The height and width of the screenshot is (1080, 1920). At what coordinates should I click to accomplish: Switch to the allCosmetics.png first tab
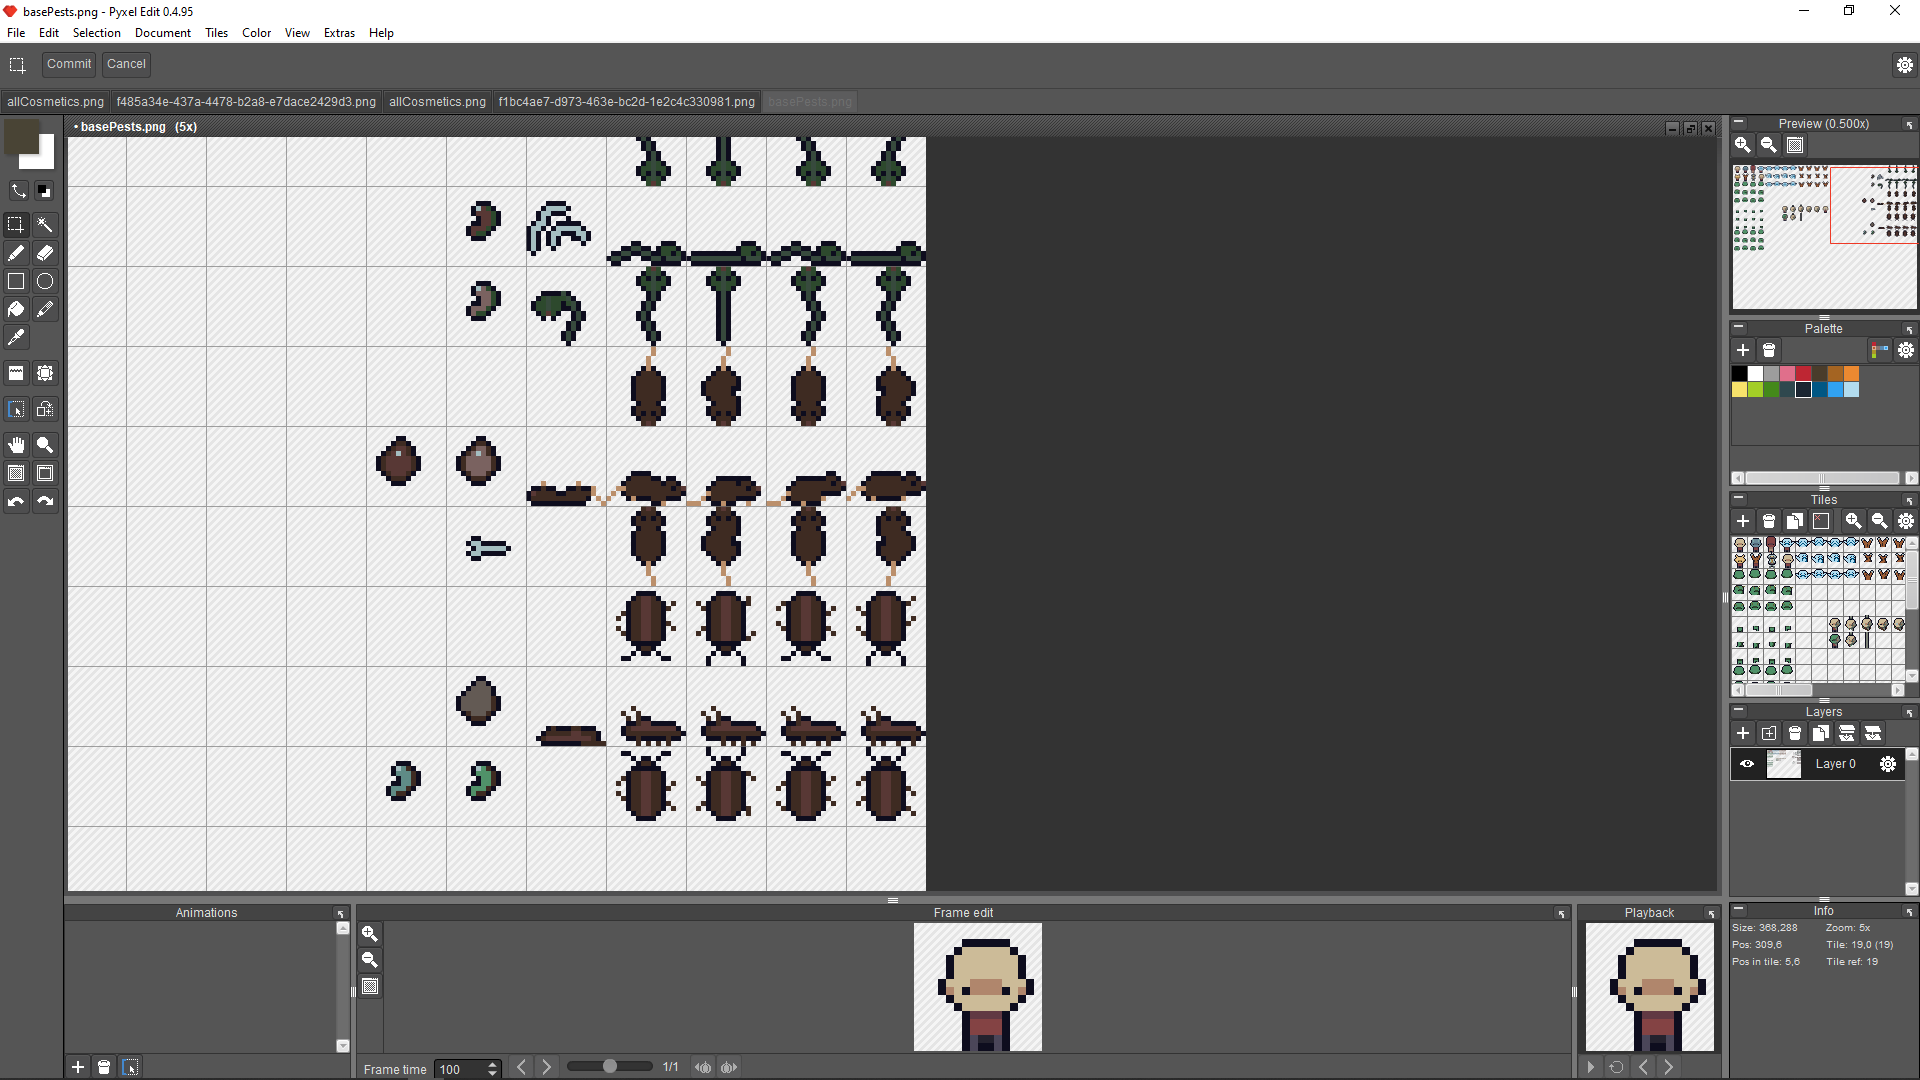(x=55, y=102)
